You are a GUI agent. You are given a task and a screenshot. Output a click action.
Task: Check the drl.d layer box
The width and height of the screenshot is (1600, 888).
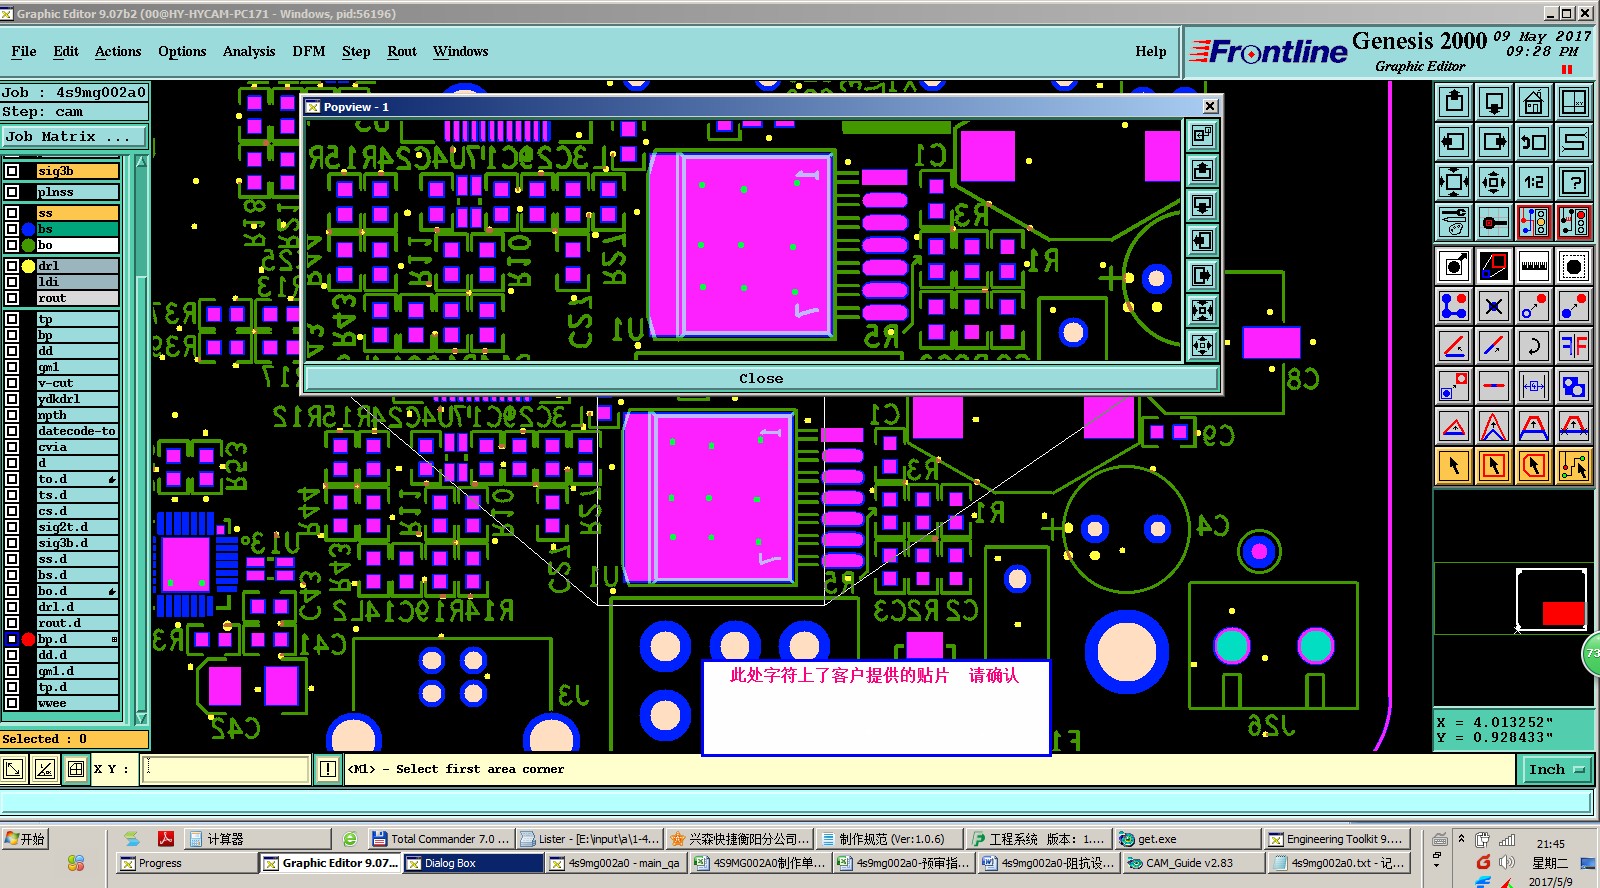(12, 607)
